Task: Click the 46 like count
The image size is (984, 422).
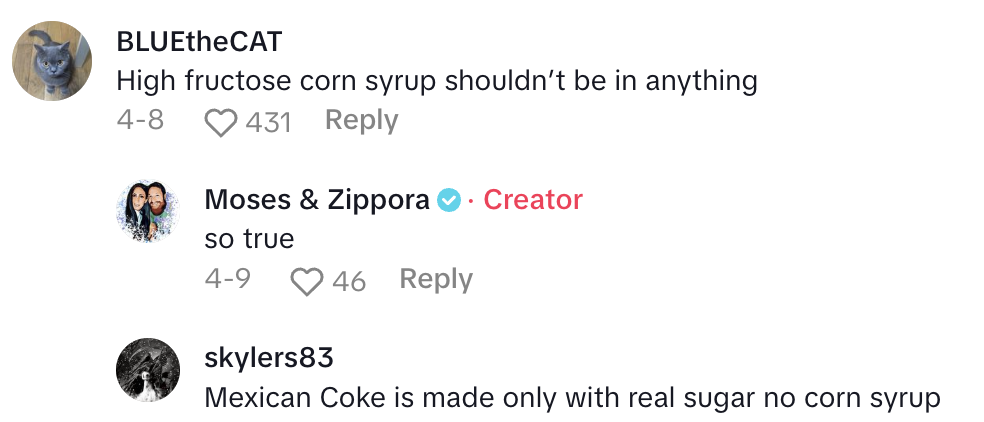Action: click(349, 281)
